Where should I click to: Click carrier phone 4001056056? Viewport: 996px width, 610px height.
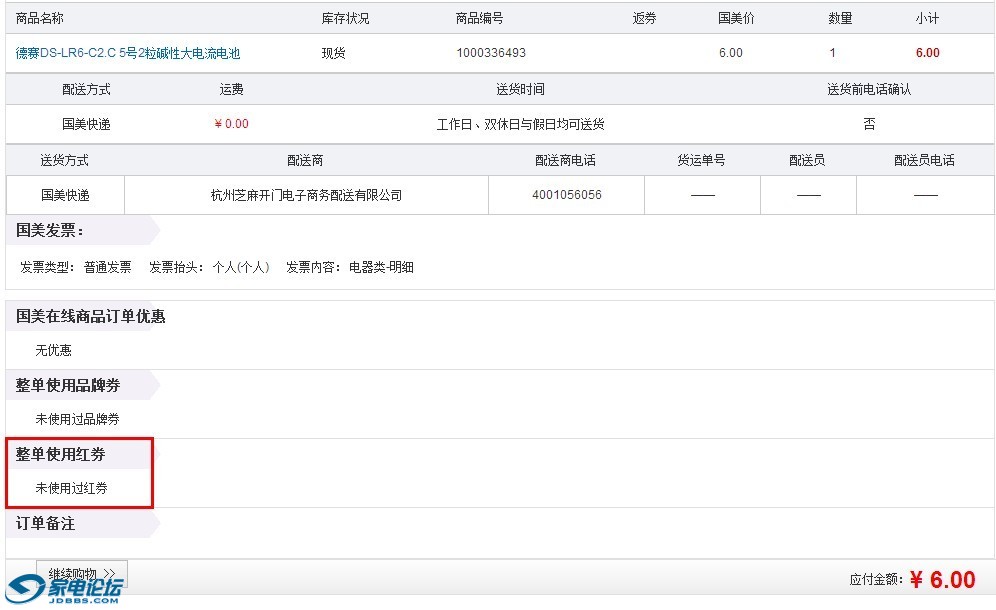(x=567, y=194)
